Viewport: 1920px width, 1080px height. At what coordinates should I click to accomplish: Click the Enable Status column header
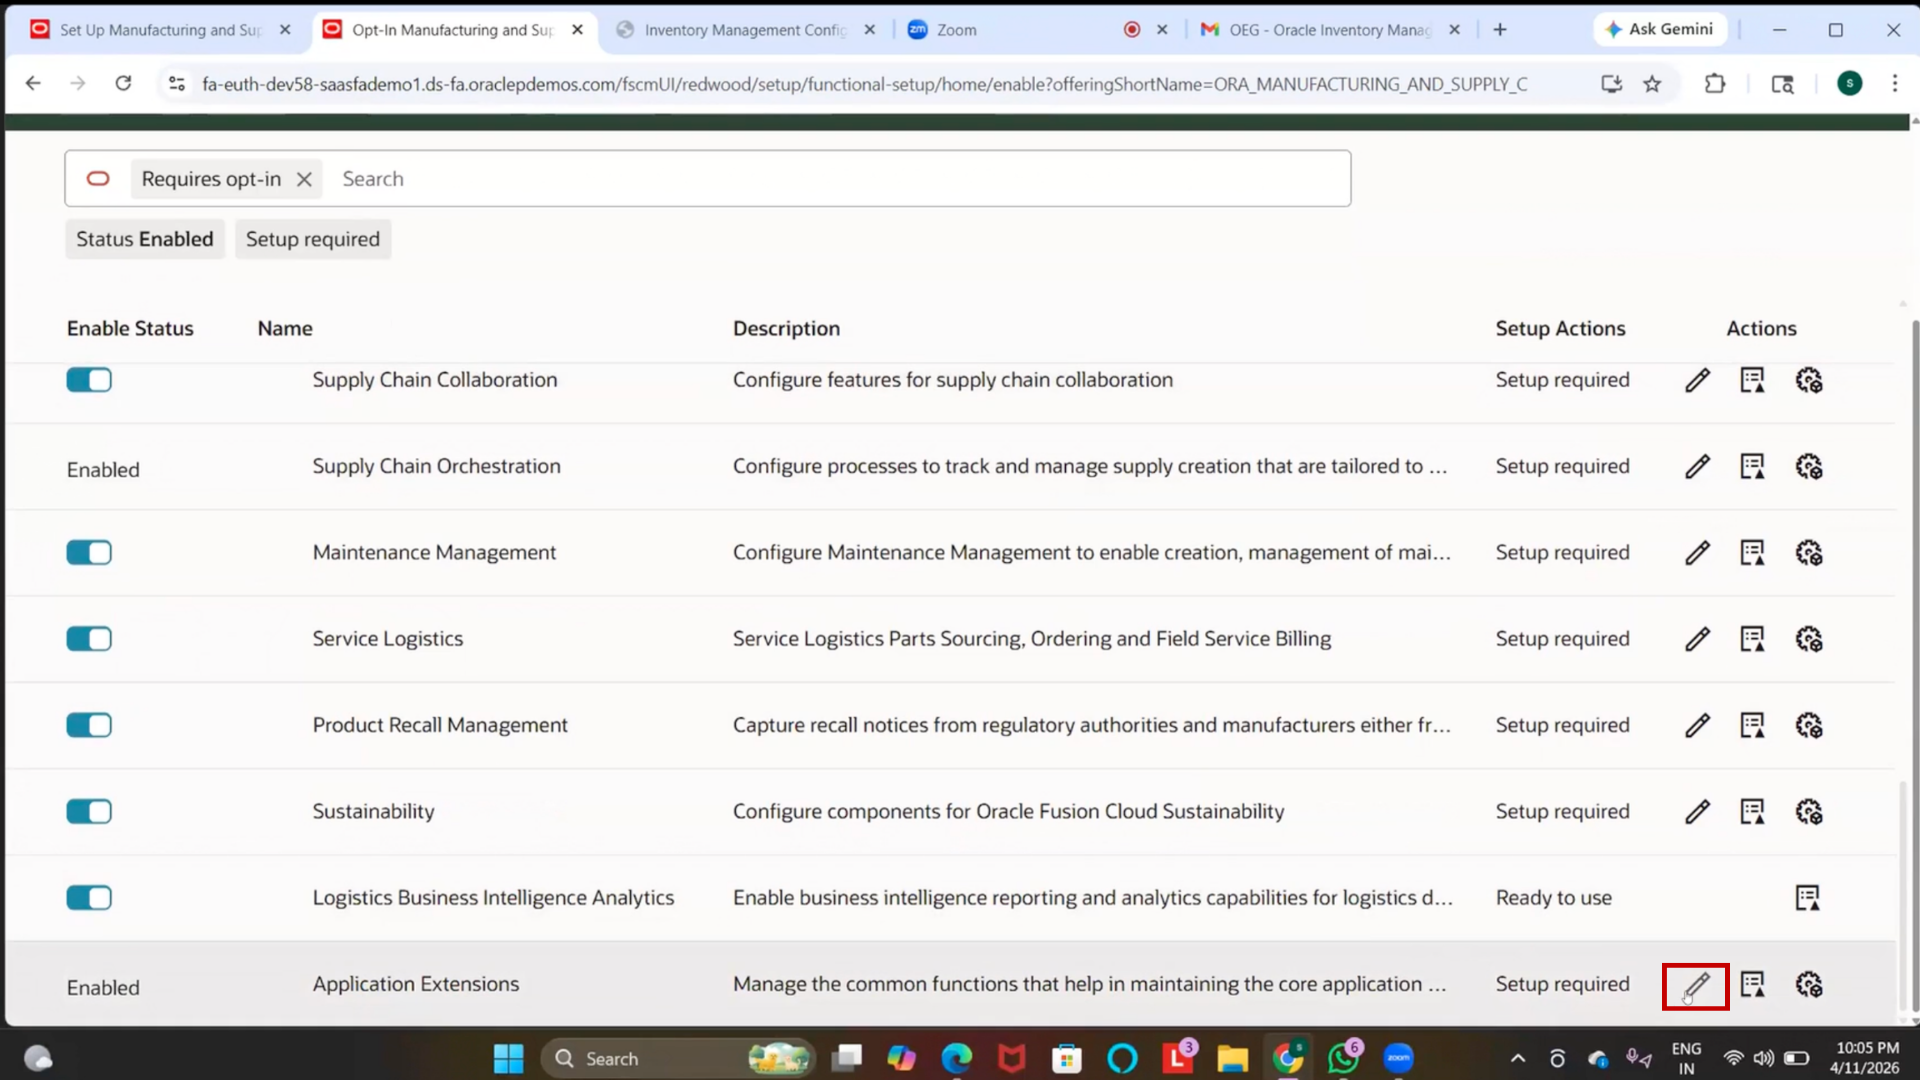[x=130, y=328]
